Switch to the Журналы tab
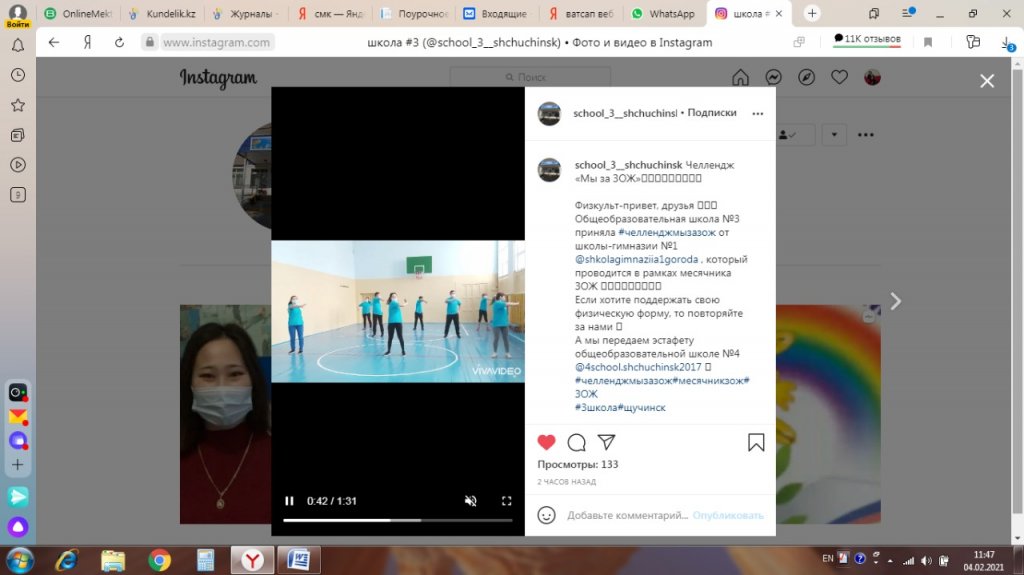The height and width of the screenshot is (575, 1024). [x=247, y=13]
